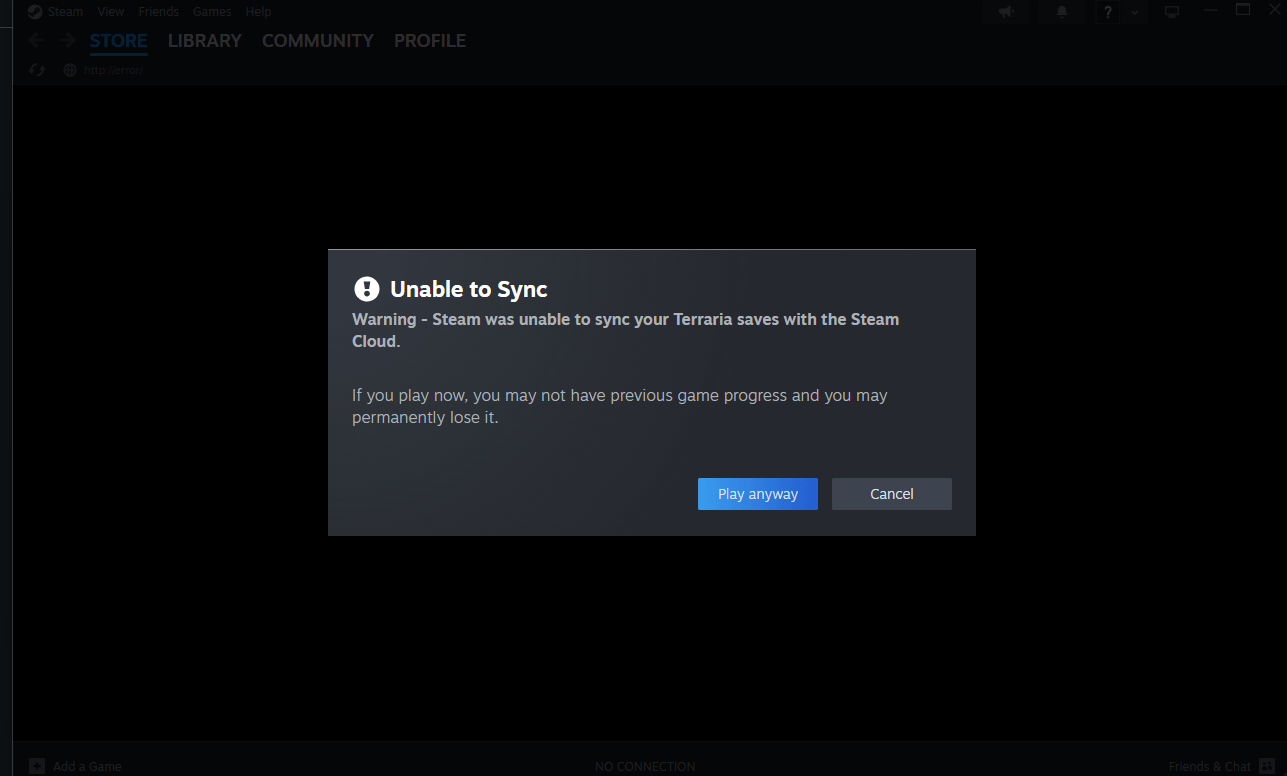Screen dimensions: 1287x776
Task: Switch to Big Picture mode monitor icon
Action: pyautogui.click(x=1172, y=12)
